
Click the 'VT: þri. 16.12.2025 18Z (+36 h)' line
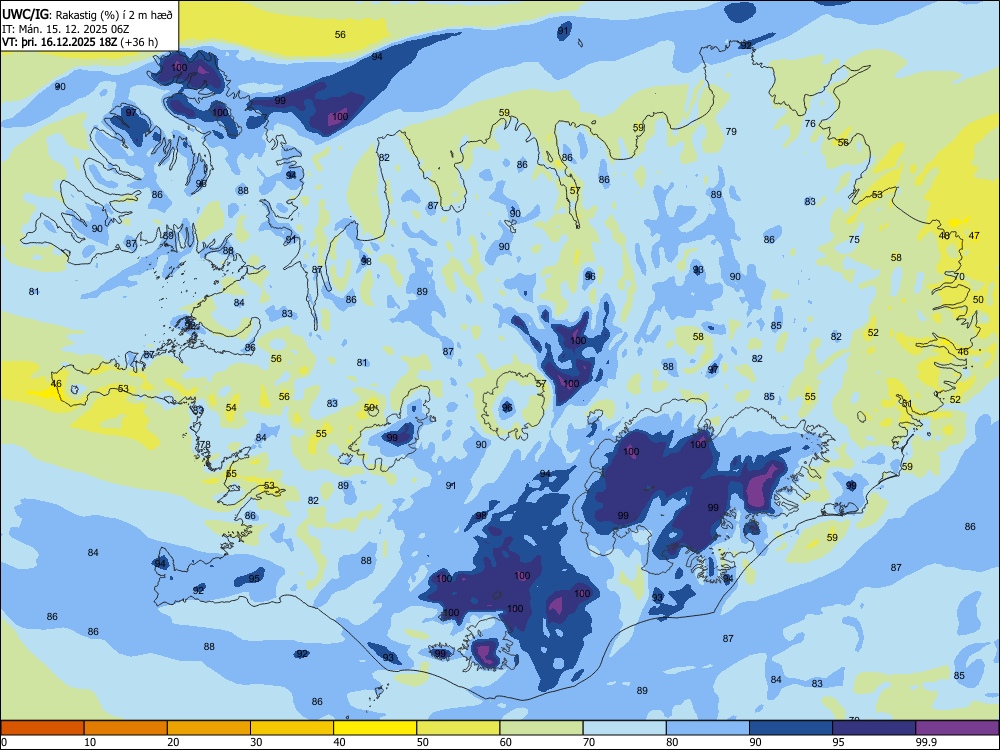tap(80, 42)
